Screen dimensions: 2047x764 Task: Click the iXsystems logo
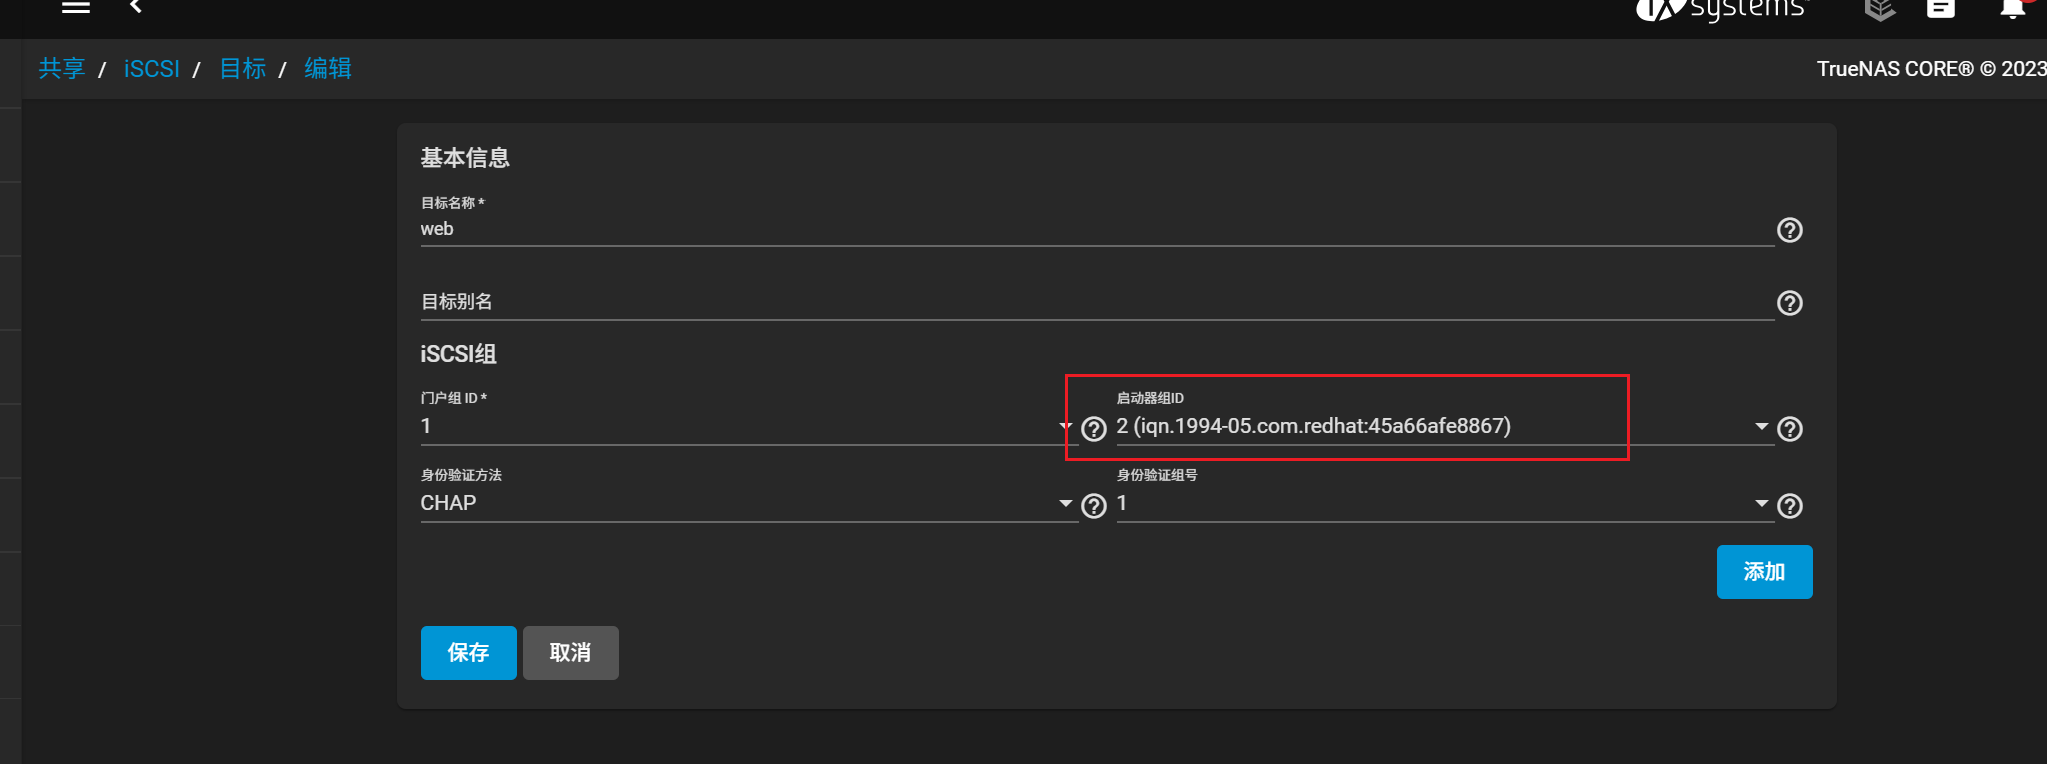tap(1720, 9)
